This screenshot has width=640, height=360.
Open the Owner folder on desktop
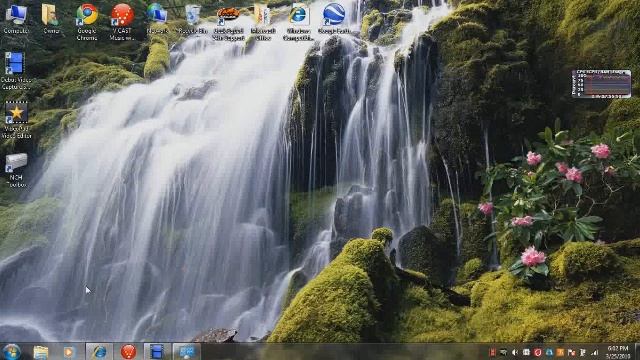[51, 18]
